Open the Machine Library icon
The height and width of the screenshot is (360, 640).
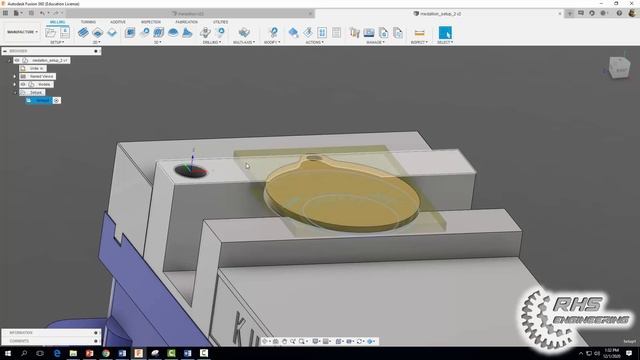tap(369, 32)
